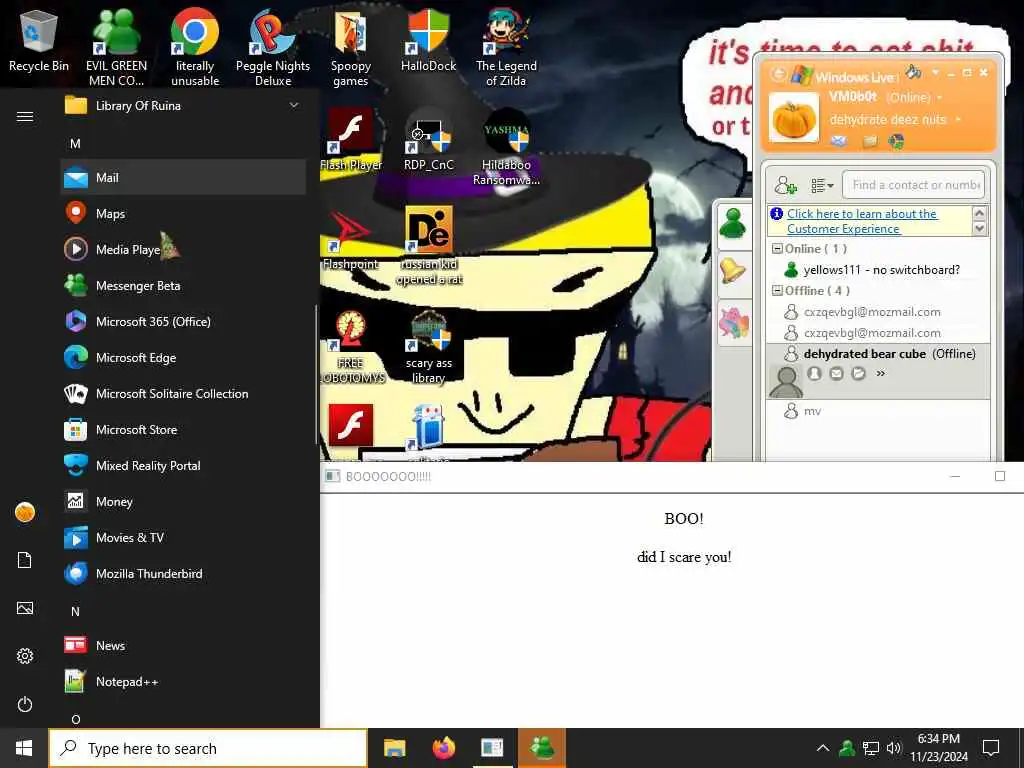
Task: Launch Notepad++ from Start menu
Action: 183,681
